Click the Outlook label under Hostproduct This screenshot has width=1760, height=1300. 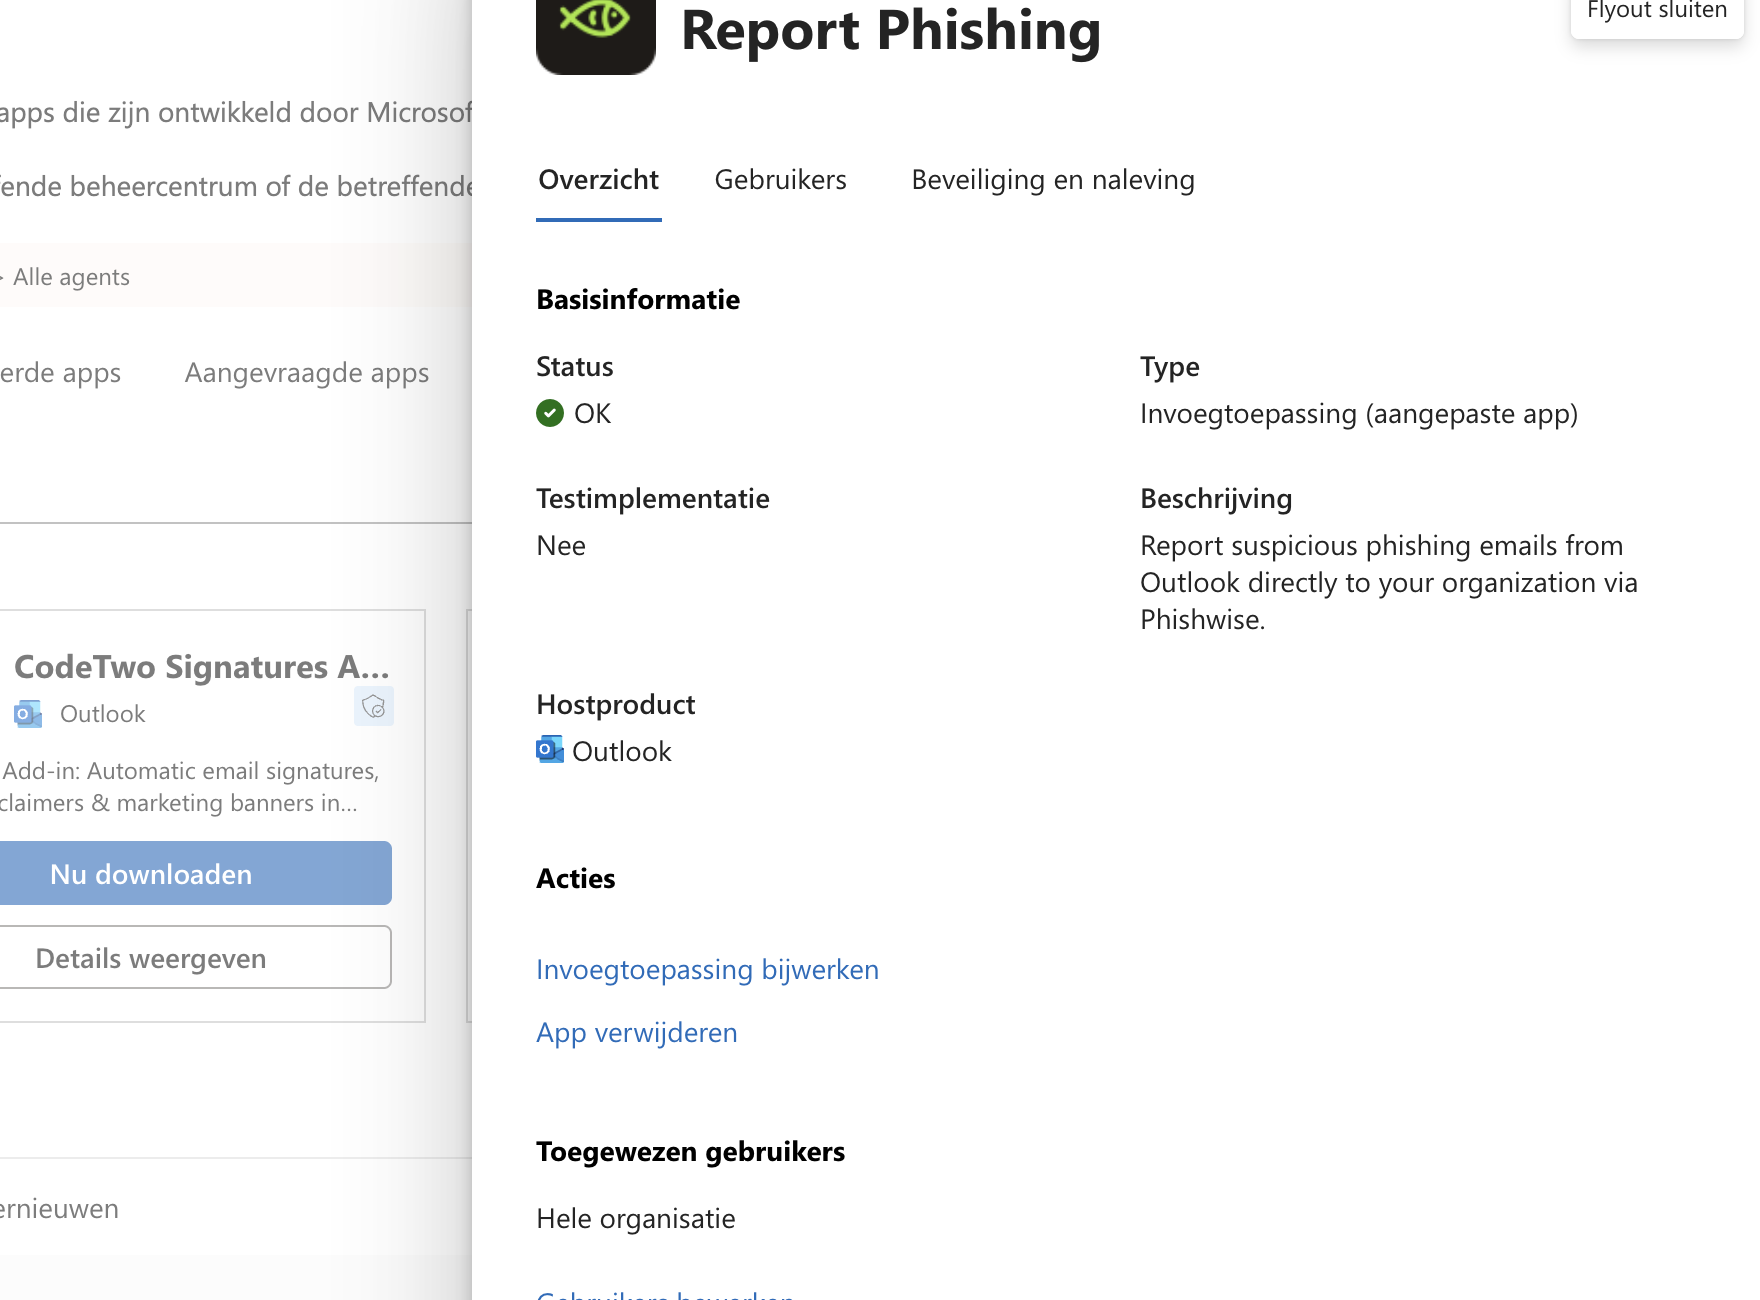coord(621,752)
